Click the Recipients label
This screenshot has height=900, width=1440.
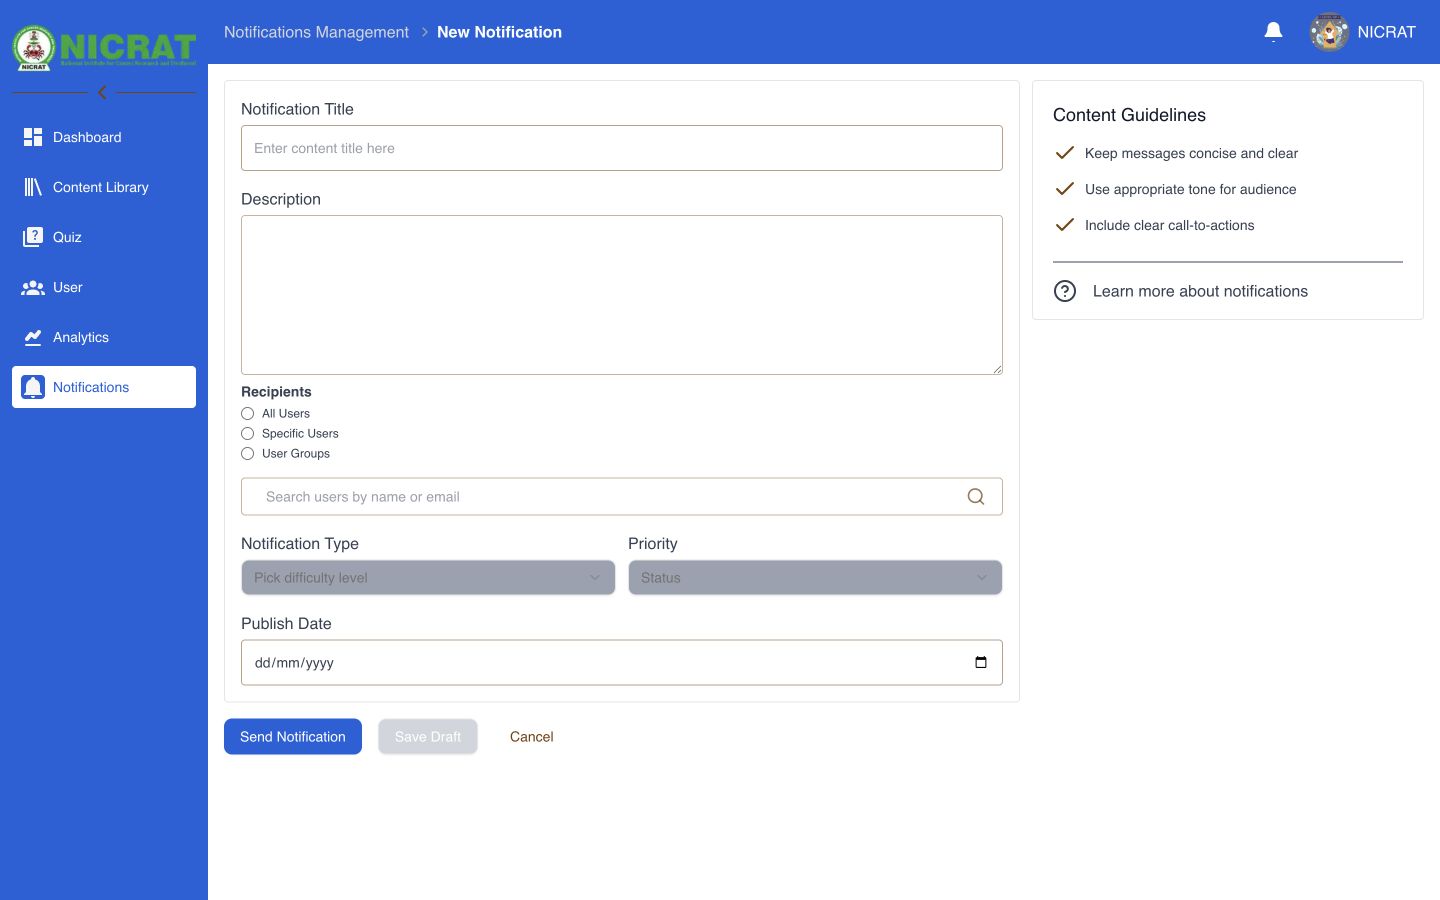(x=276, y=392)
